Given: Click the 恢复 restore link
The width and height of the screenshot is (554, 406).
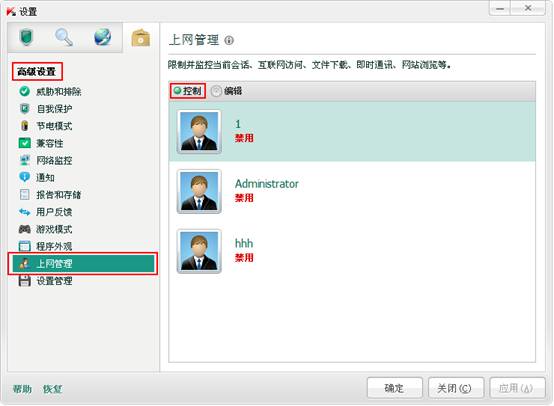Looking at the screenshot, I should click(x=52, y=389).
